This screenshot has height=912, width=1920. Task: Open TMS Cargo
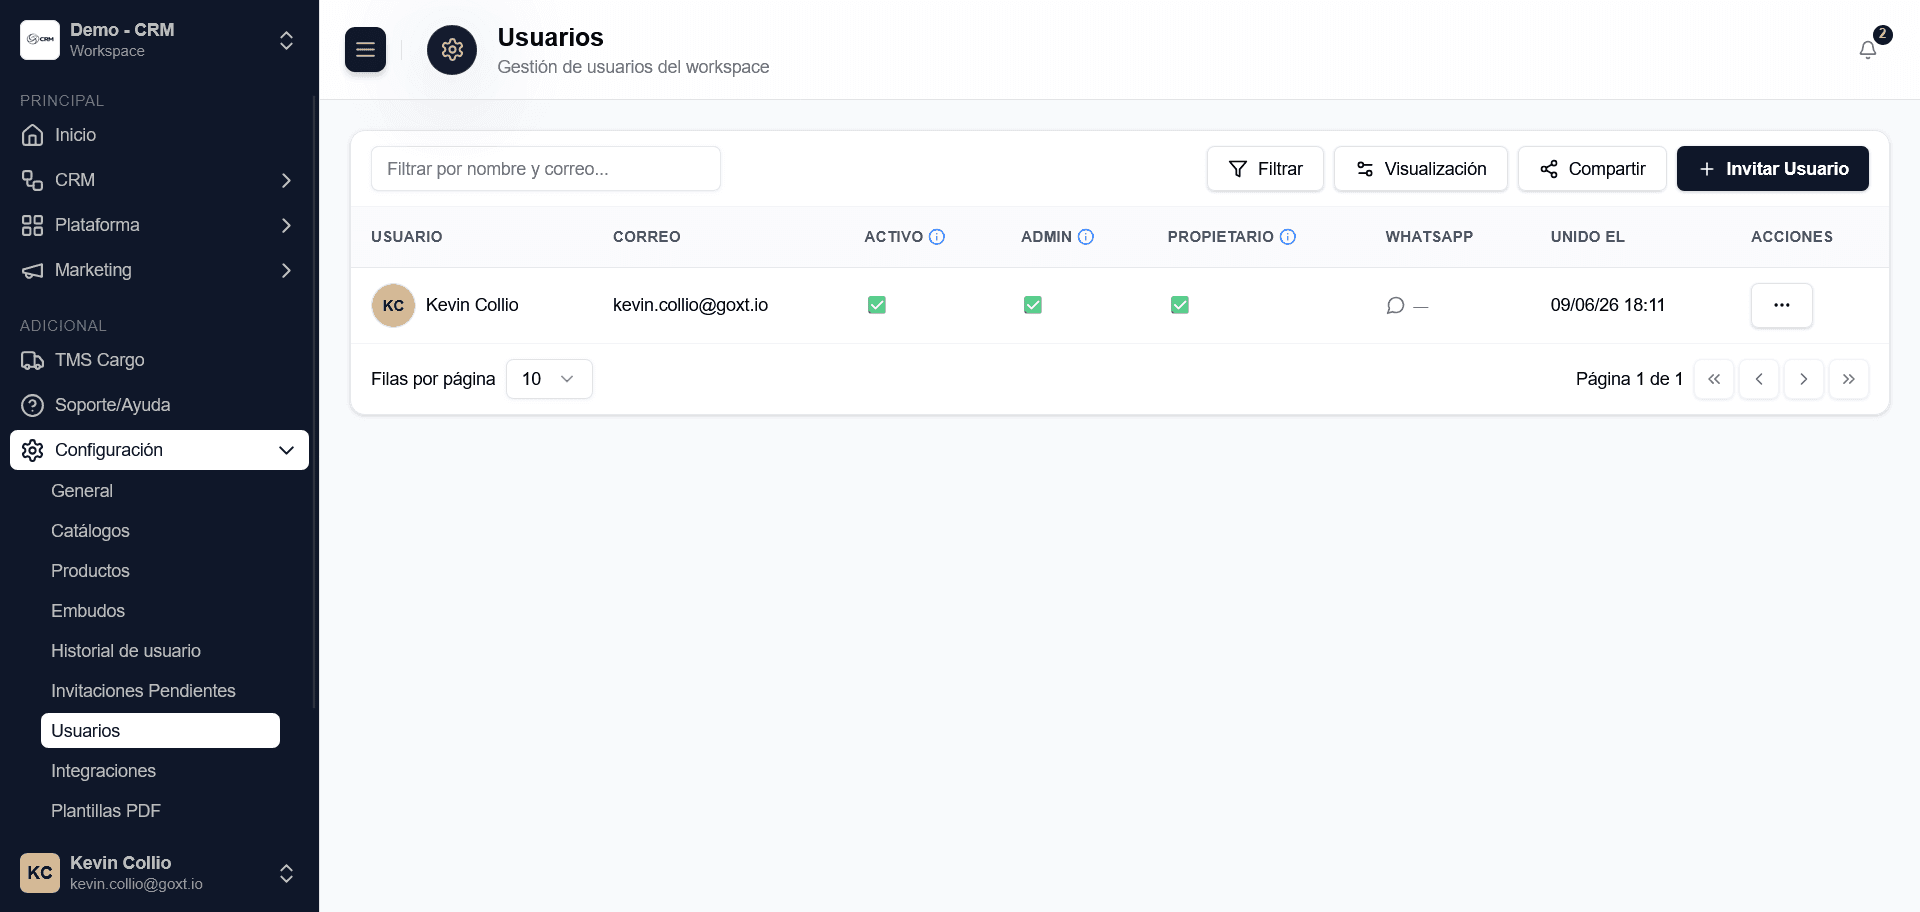click(x=160, y=360)
